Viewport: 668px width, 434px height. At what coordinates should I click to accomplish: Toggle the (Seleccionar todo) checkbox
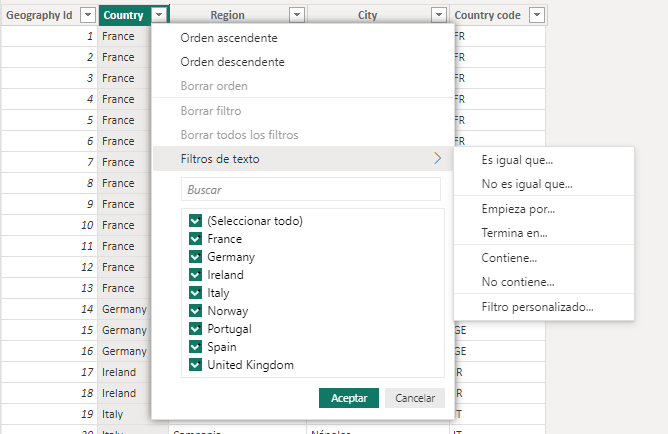click(195, 221)
